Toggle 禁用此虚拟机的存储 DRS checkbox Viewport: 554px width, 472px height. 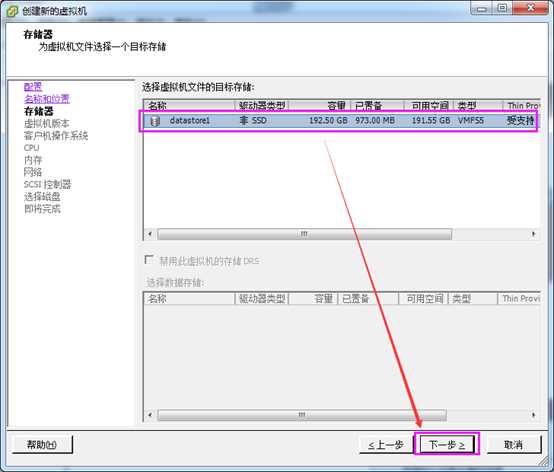149,260
